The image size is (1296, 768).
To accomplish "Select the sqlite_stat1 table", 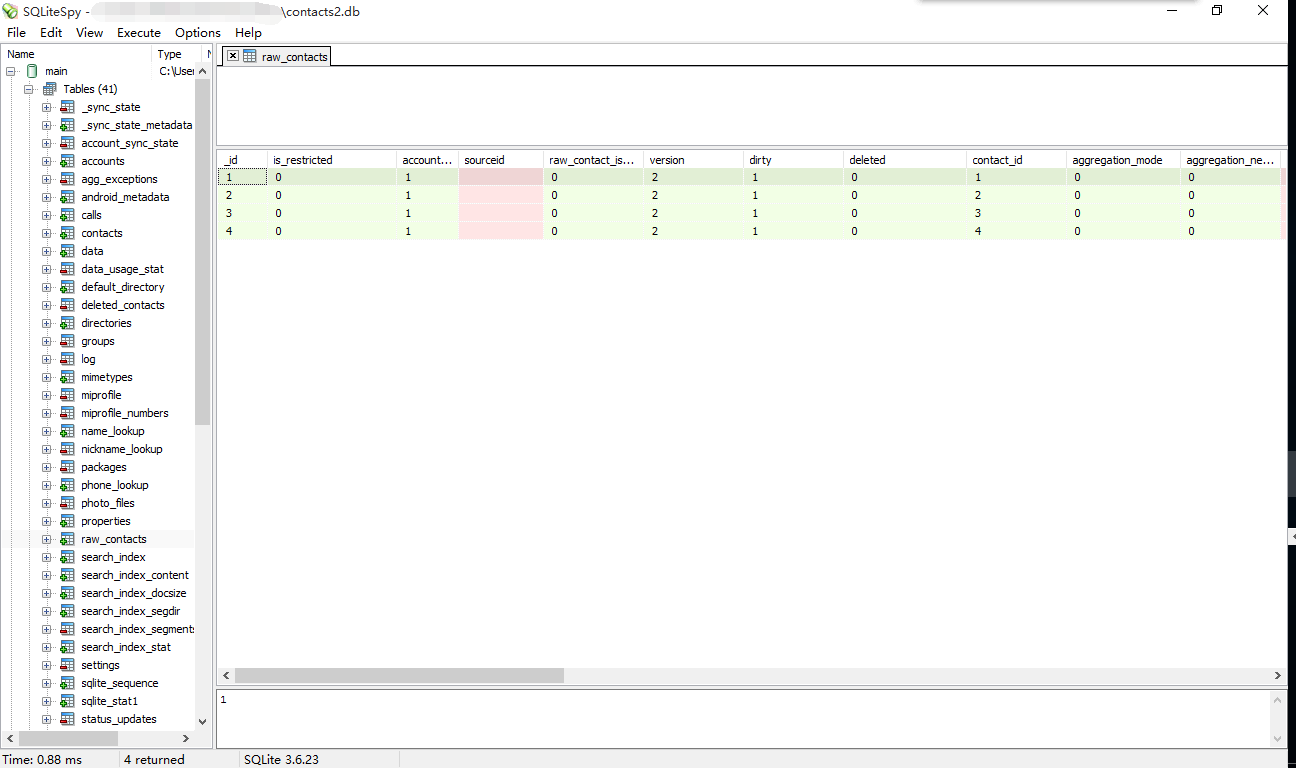I will click(x=110, y=701).
